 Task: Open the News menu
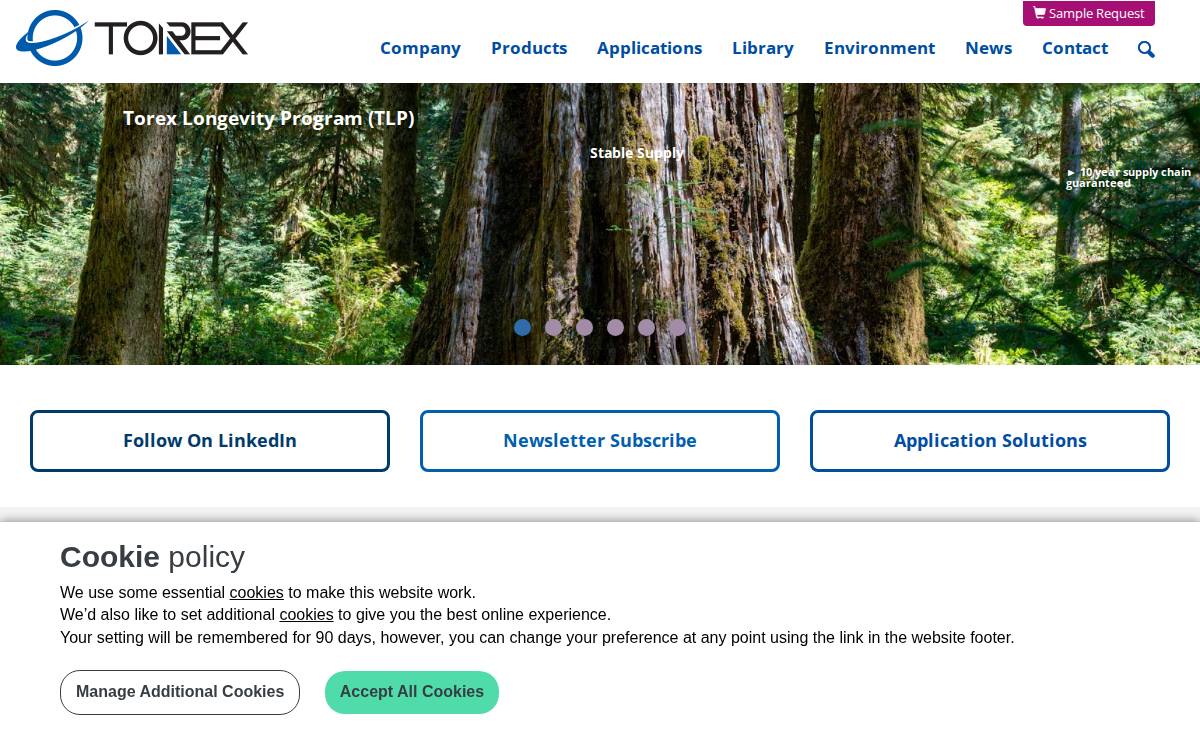point(988,48)
